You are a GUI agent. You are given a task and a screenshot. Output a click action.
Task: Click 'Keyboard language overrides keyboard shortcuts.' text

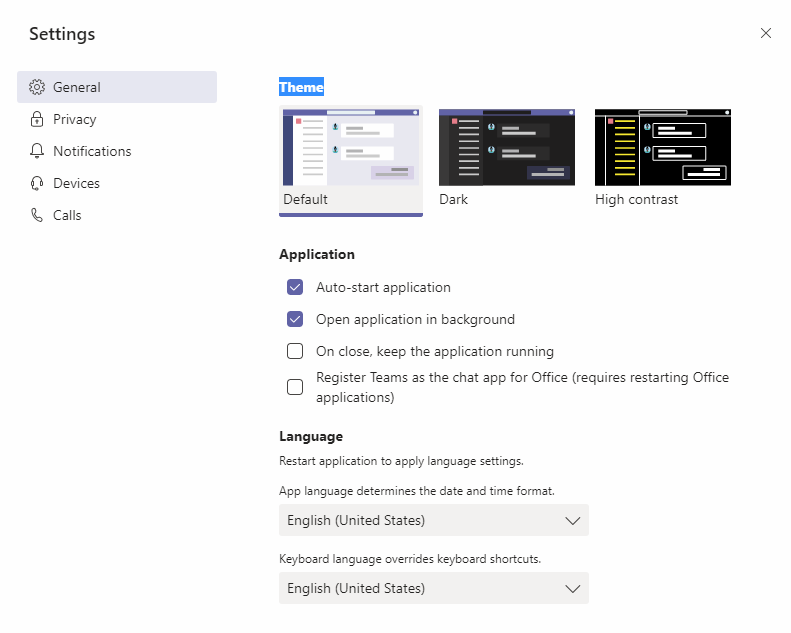[x=410, y=559]
